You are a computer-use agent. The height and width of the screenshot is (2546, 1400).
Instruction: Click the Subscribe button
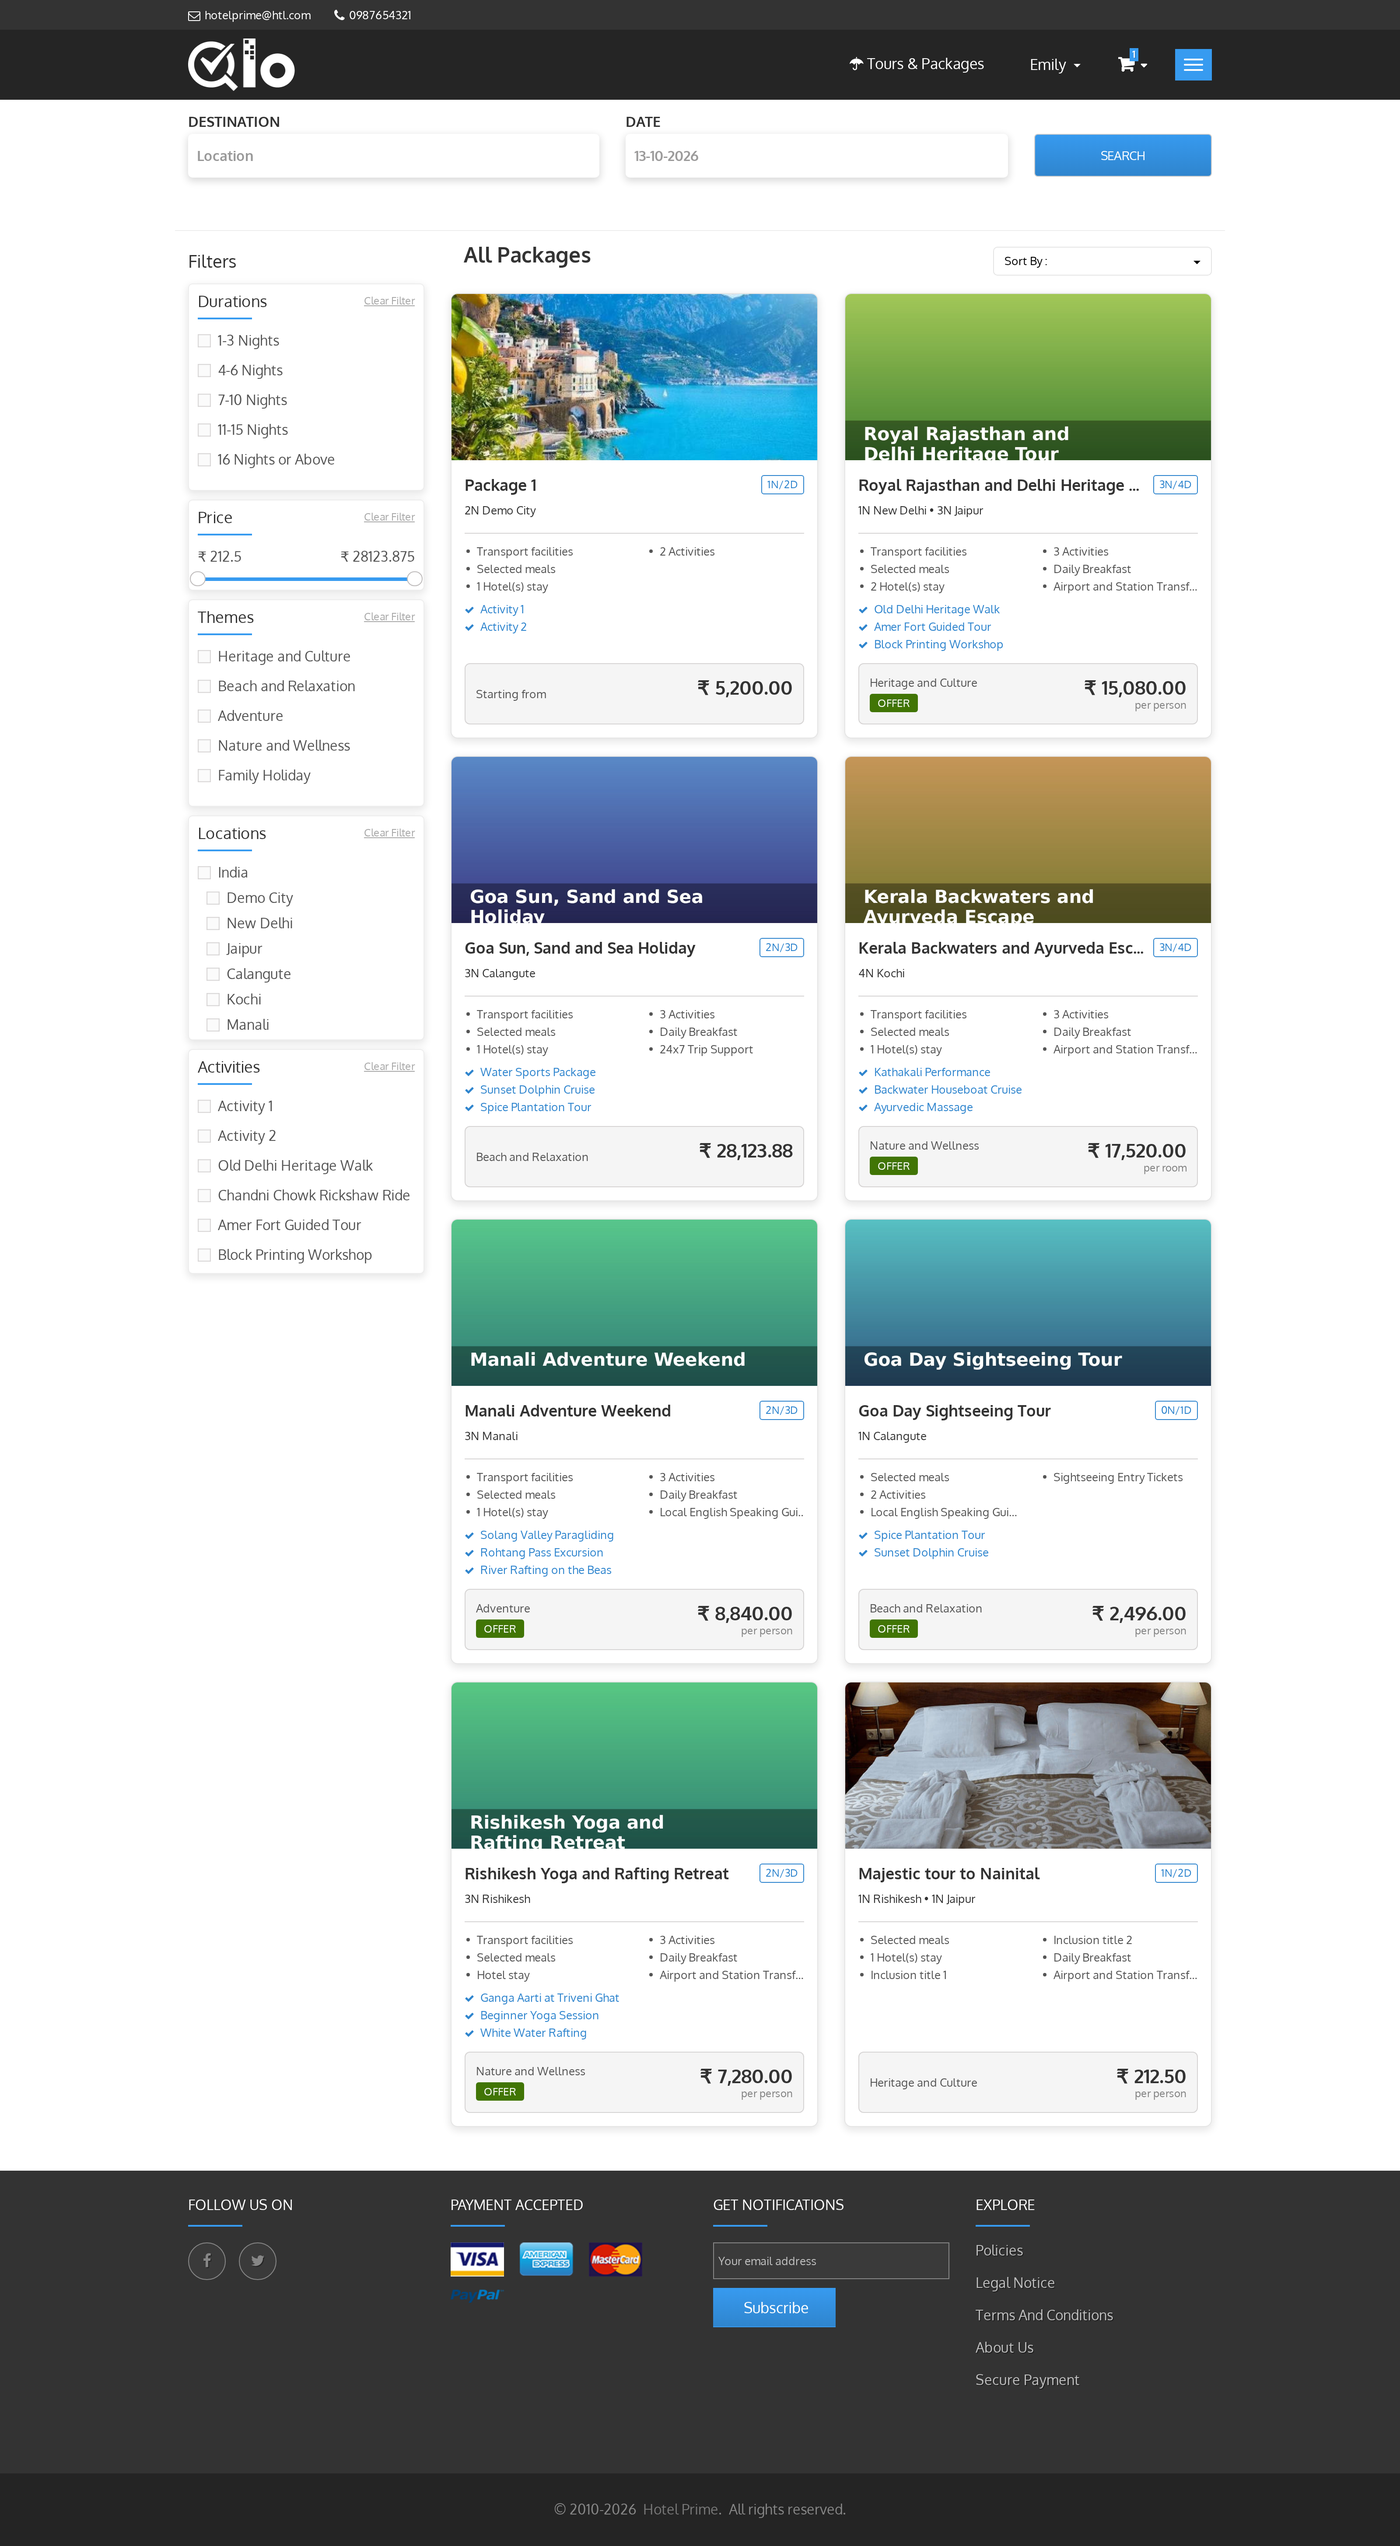coord(774,2307)
